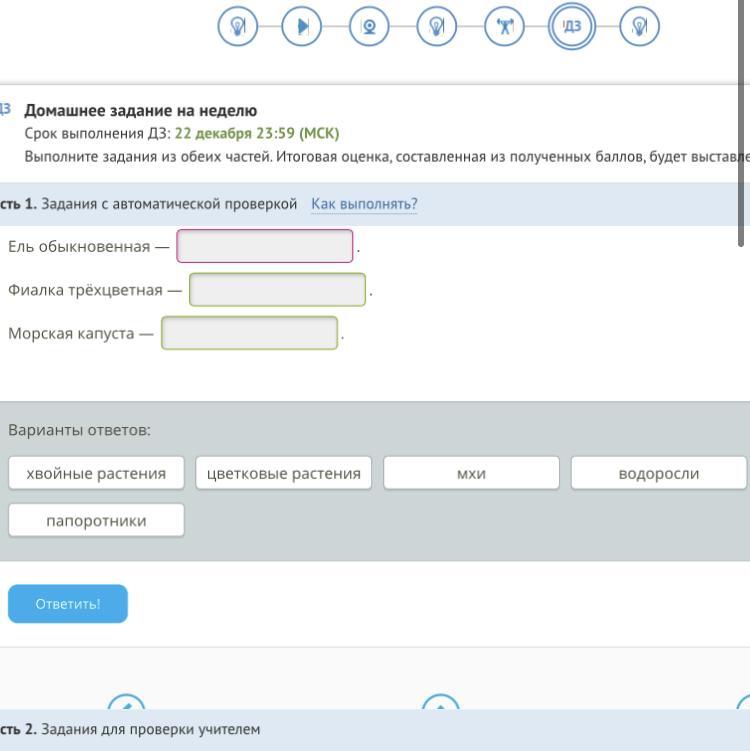750x751 pixels.
Task: Click the vertical scrollbar on the right edge
Action: [x=742, y=120]
